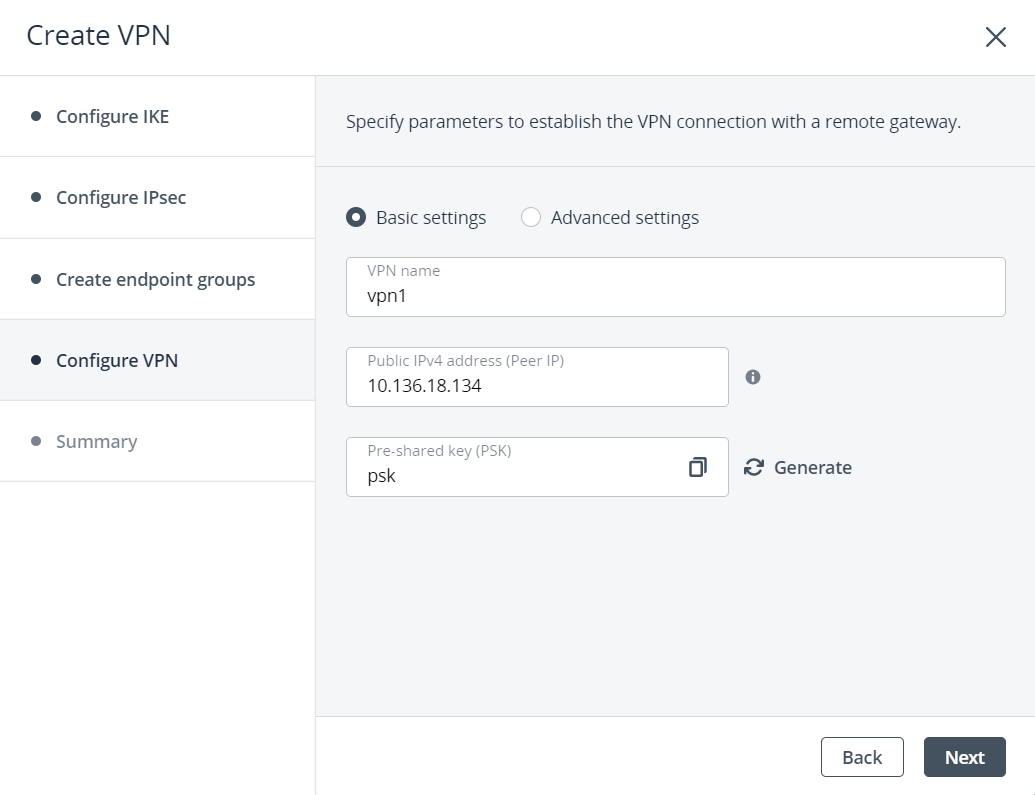Open the Configure IKE wizard step
This screenshot has width=1035, height=795.
(x=112, y=116)
